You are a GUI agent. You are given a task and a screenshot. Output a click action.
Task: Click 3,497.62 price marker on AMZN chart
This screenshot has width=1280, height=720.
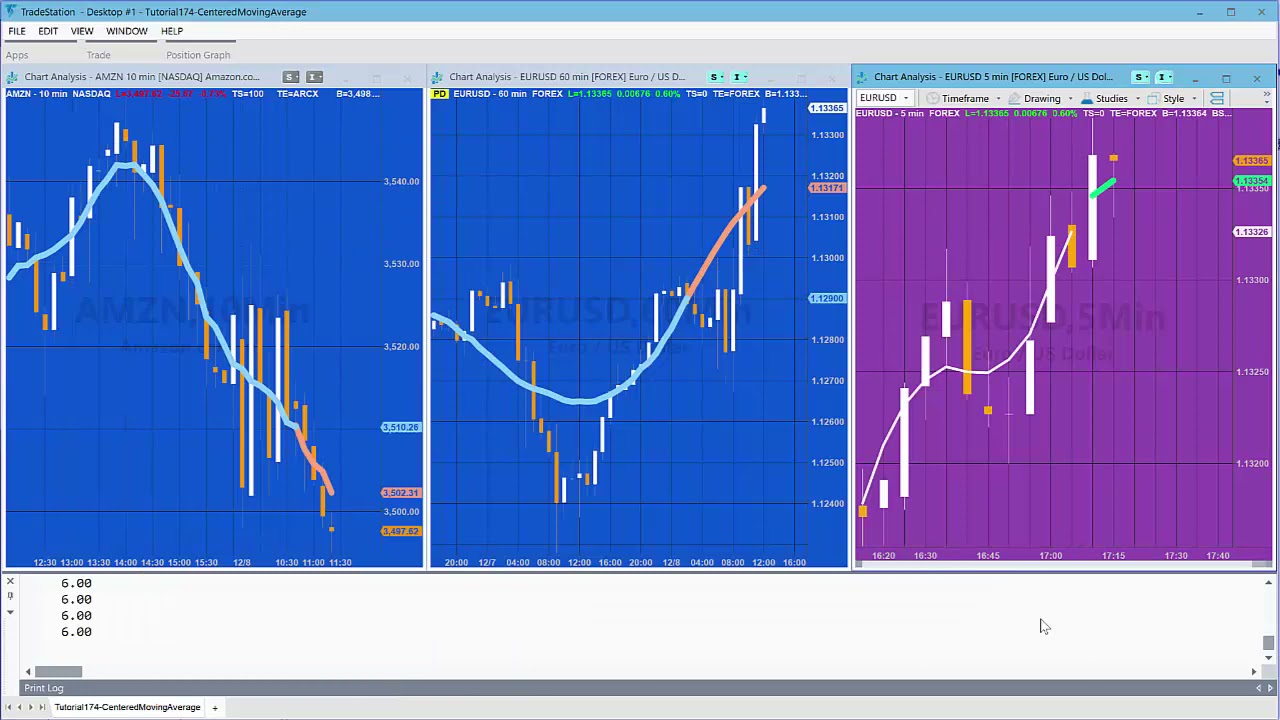[401, 531]
